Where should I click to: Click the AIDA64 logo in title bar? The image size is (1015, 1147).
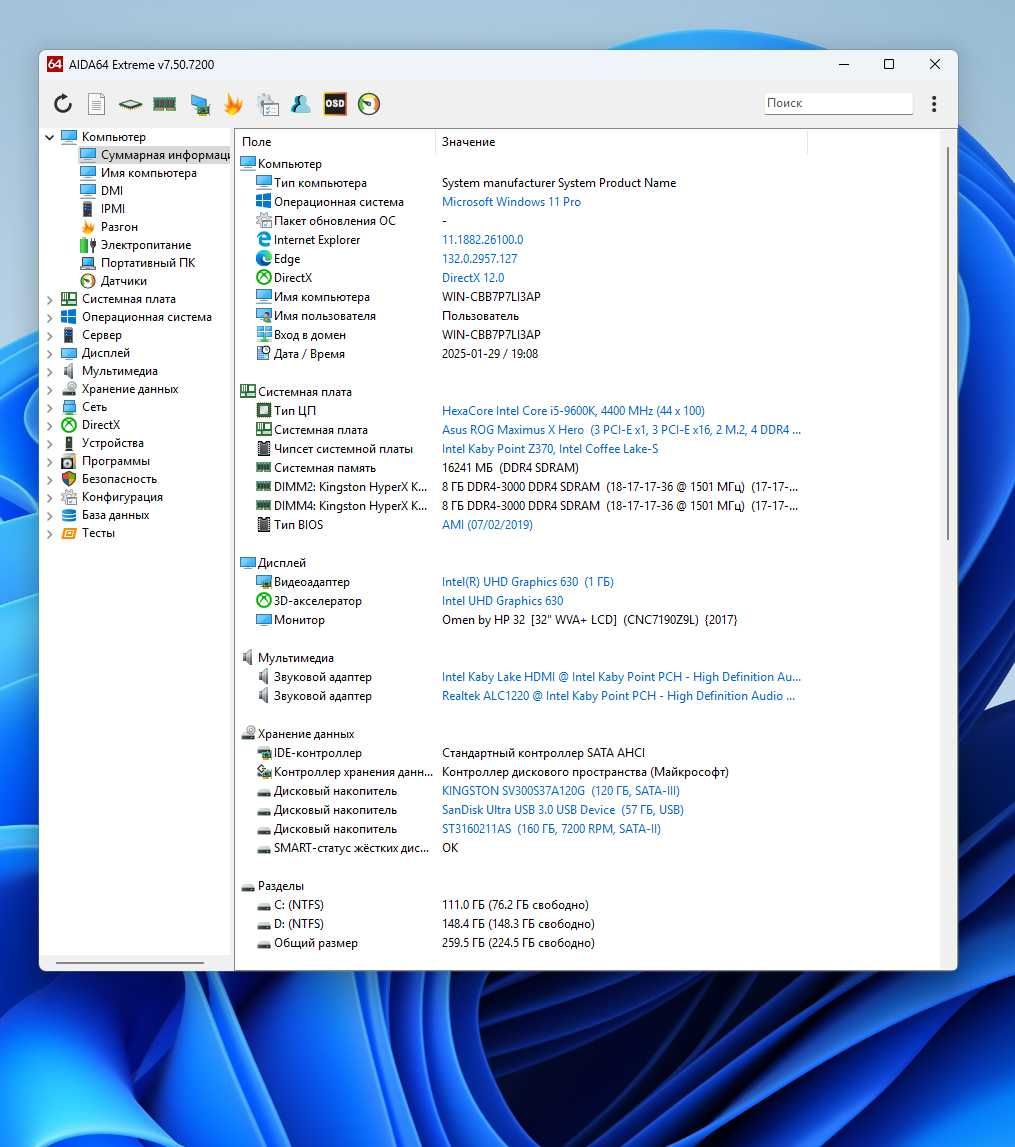(55, 64)
